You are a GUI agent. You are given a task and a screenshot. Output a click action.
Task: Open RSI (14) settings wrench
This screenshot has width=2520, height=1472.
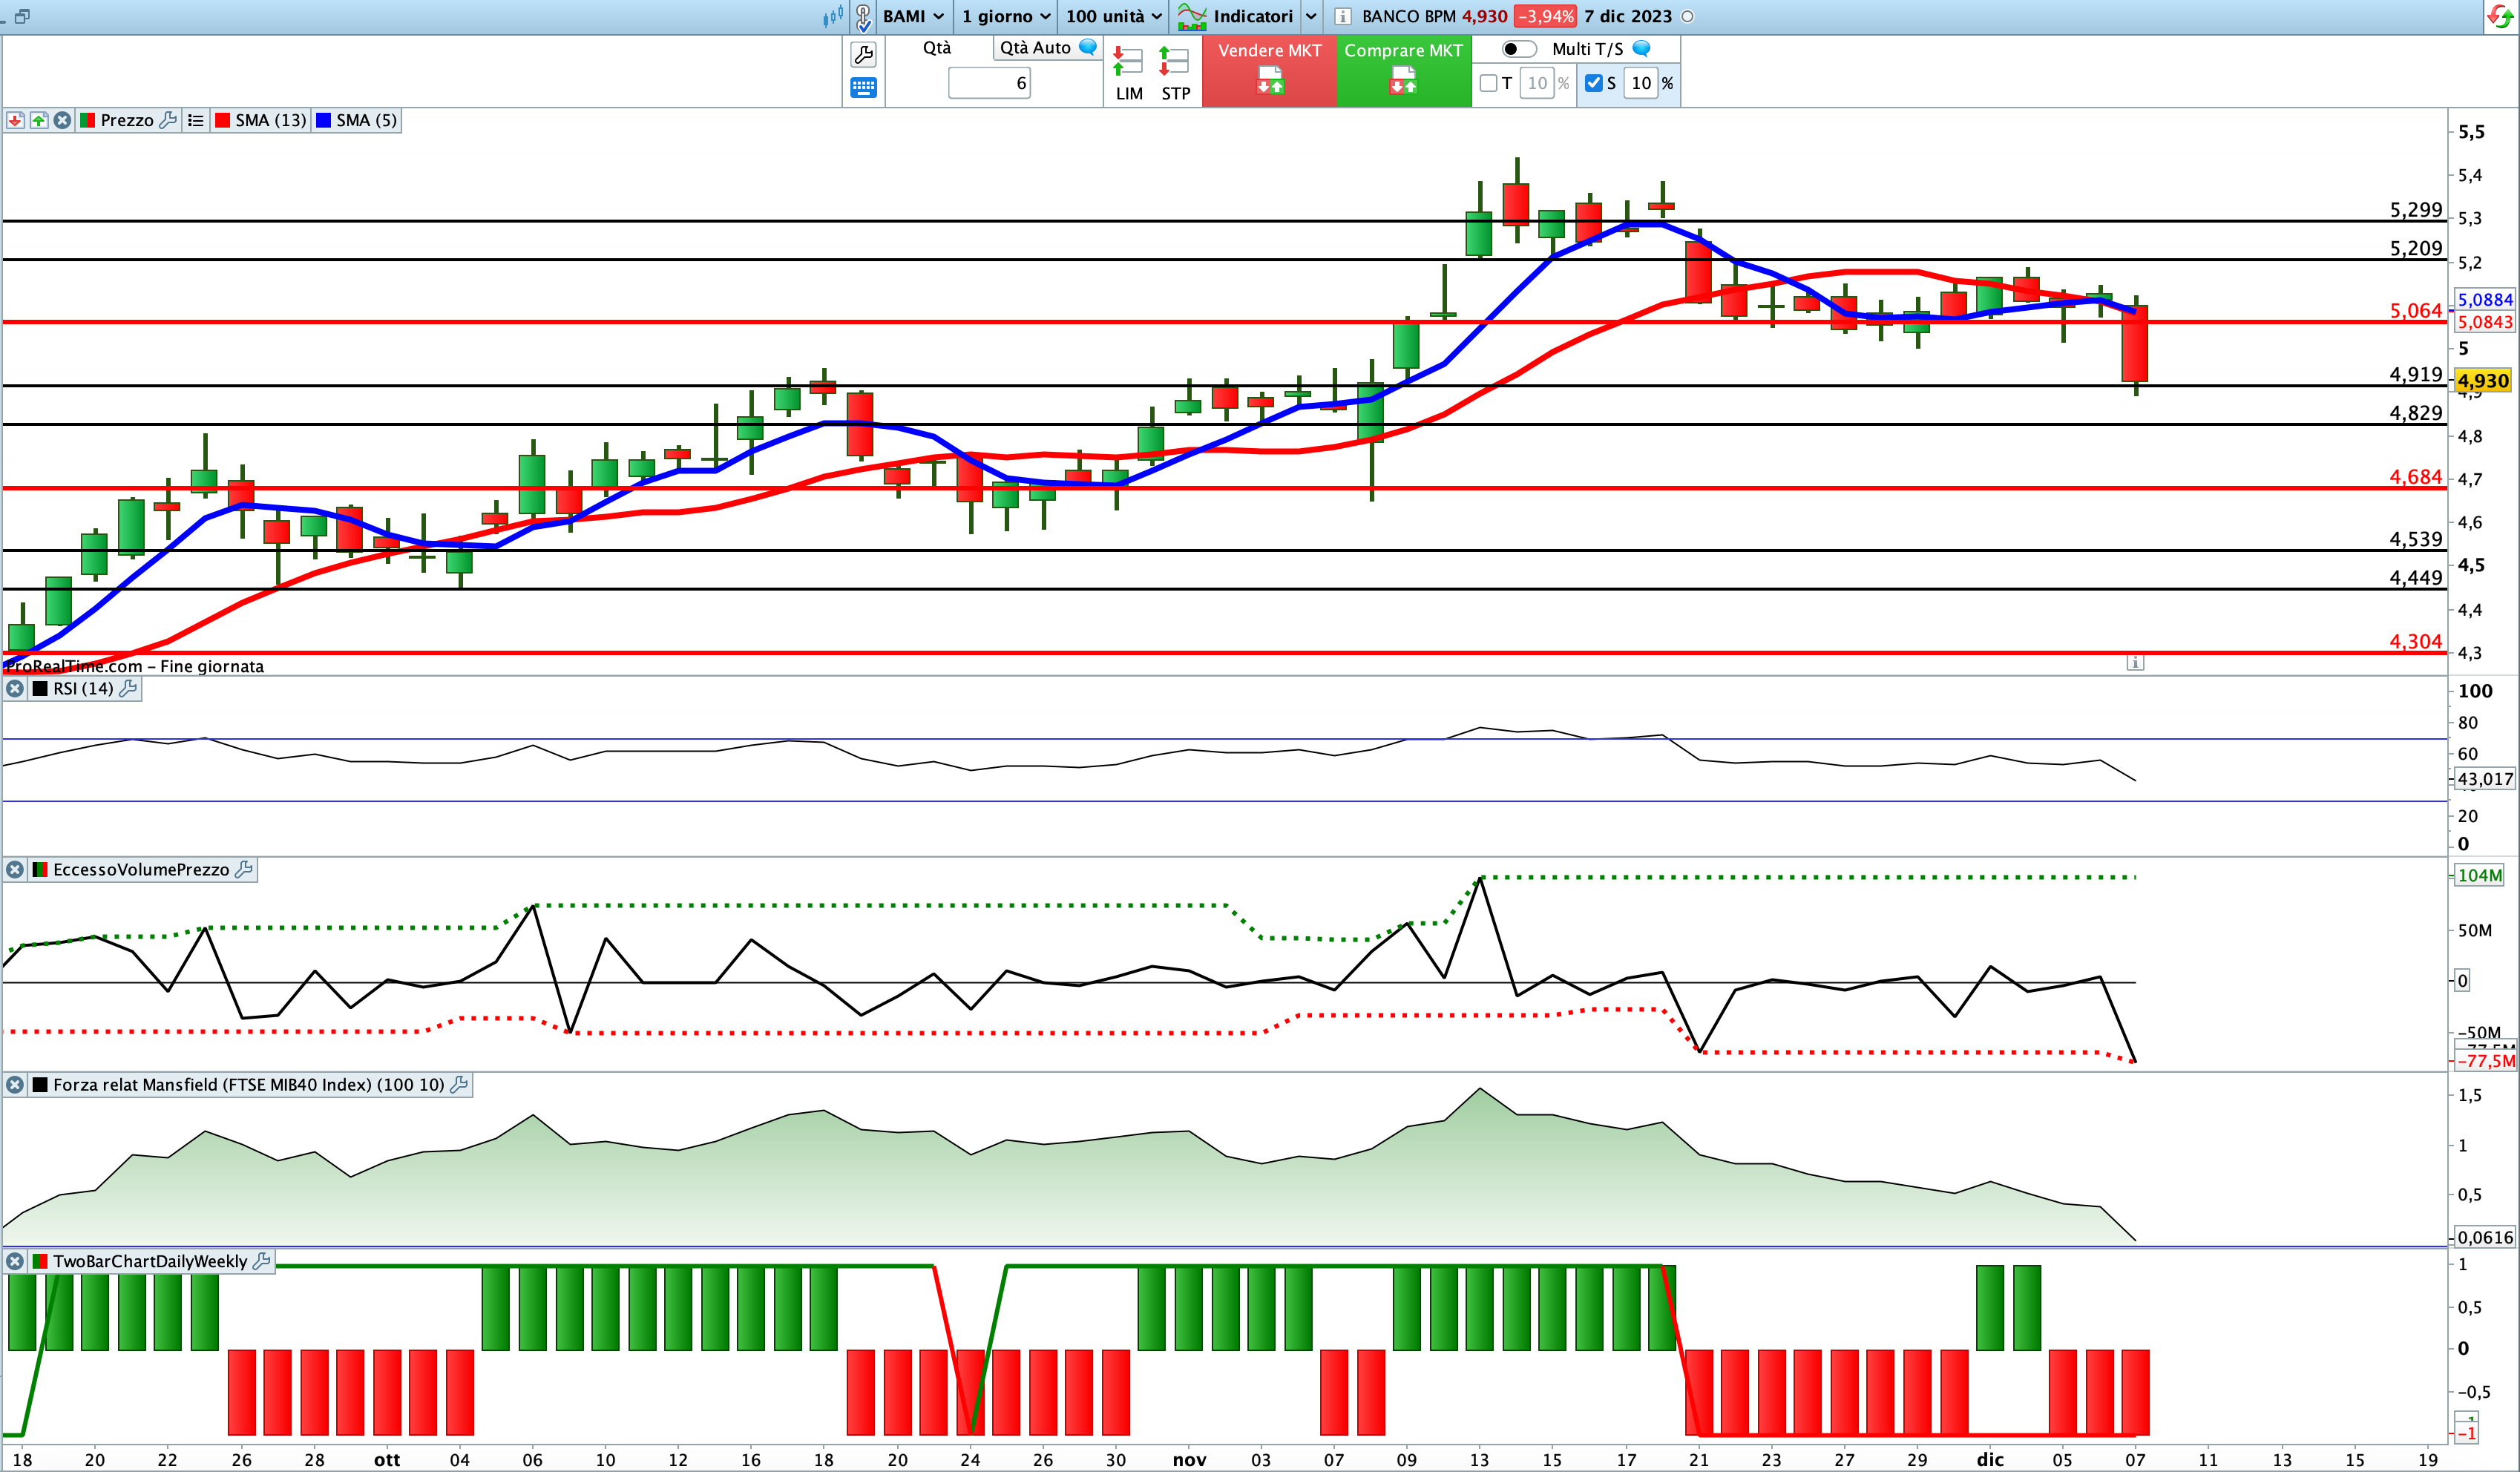(128, 688)
